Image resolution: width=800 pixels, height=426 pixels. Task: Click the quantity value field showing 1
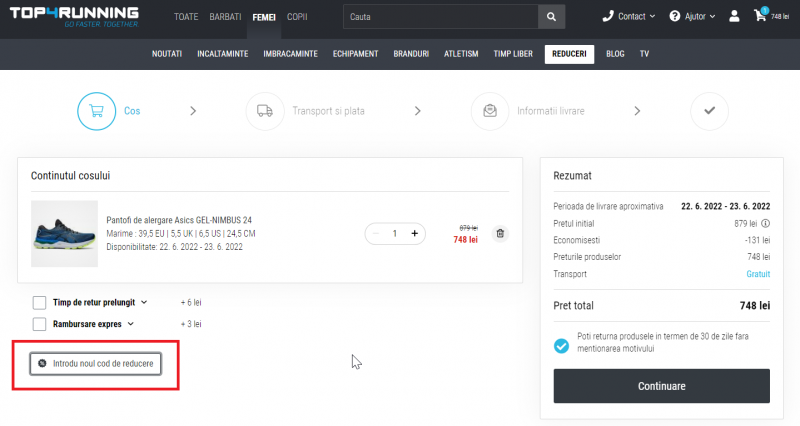coord(394,233)
